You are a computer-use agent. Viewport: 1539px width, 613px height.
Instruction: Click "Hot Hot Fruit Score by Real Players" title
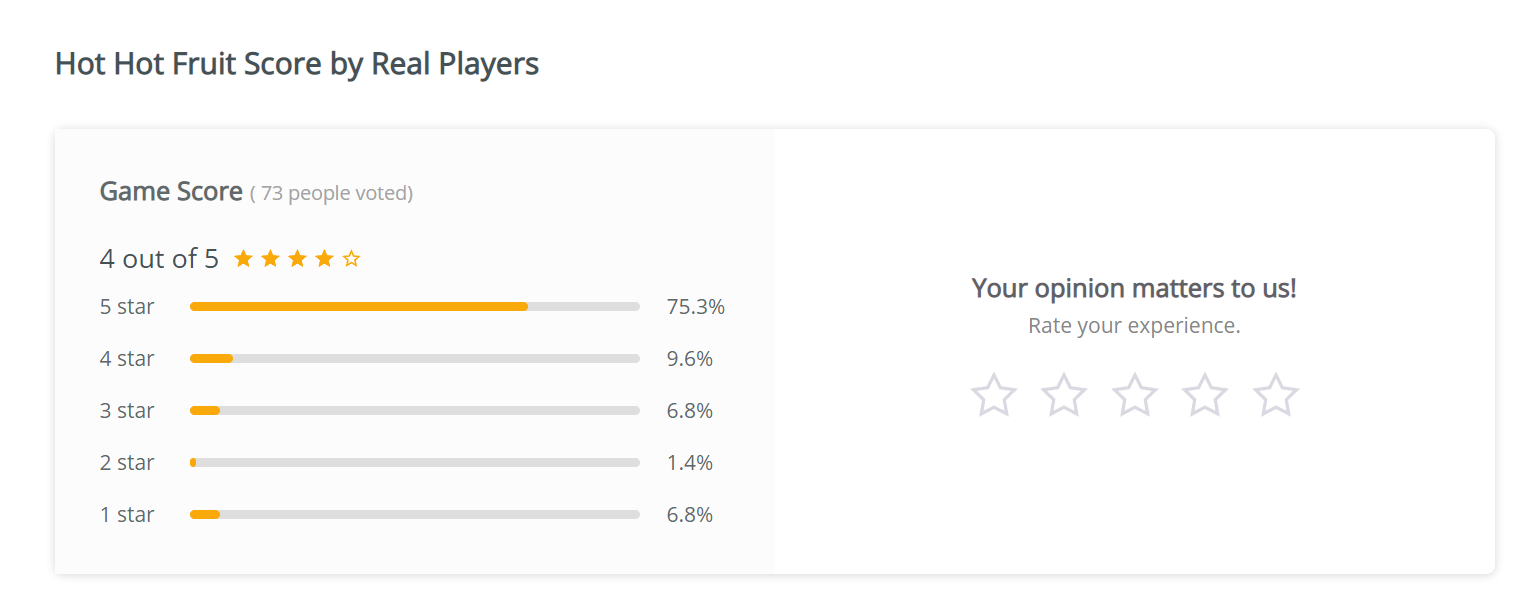(x=297, y=64)
